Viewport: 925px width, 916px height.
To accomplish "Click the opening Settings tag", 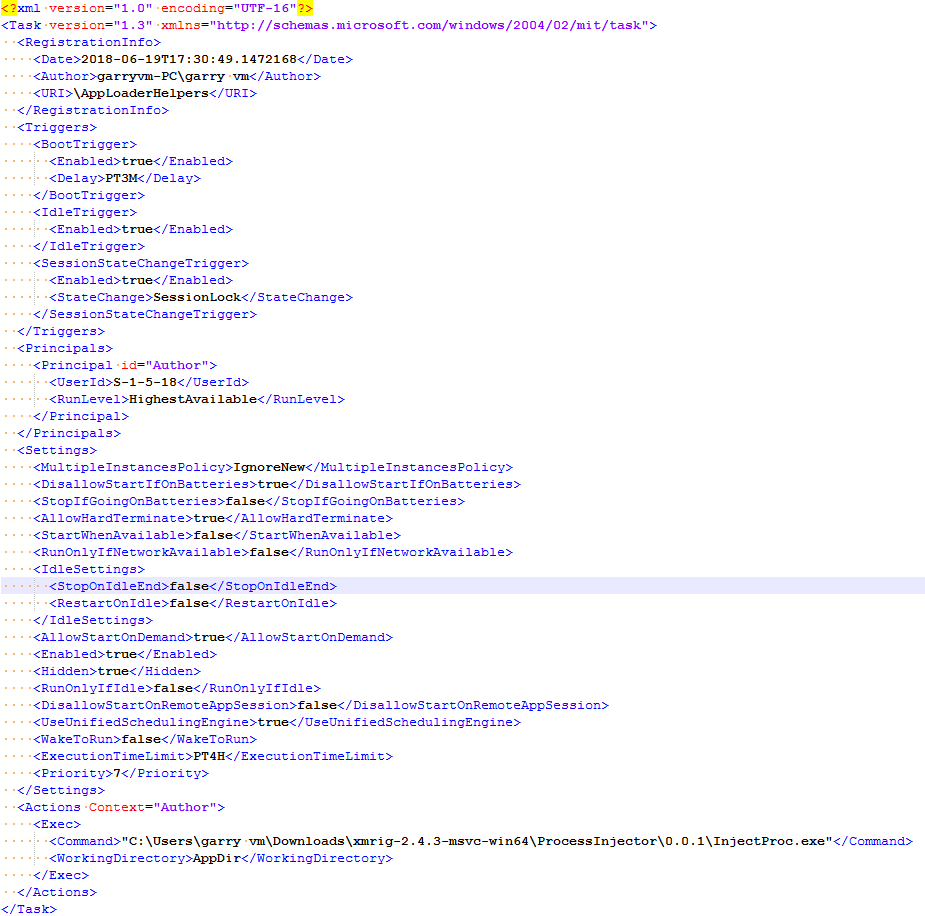I will pyautogui.click(x=57, y=451).
